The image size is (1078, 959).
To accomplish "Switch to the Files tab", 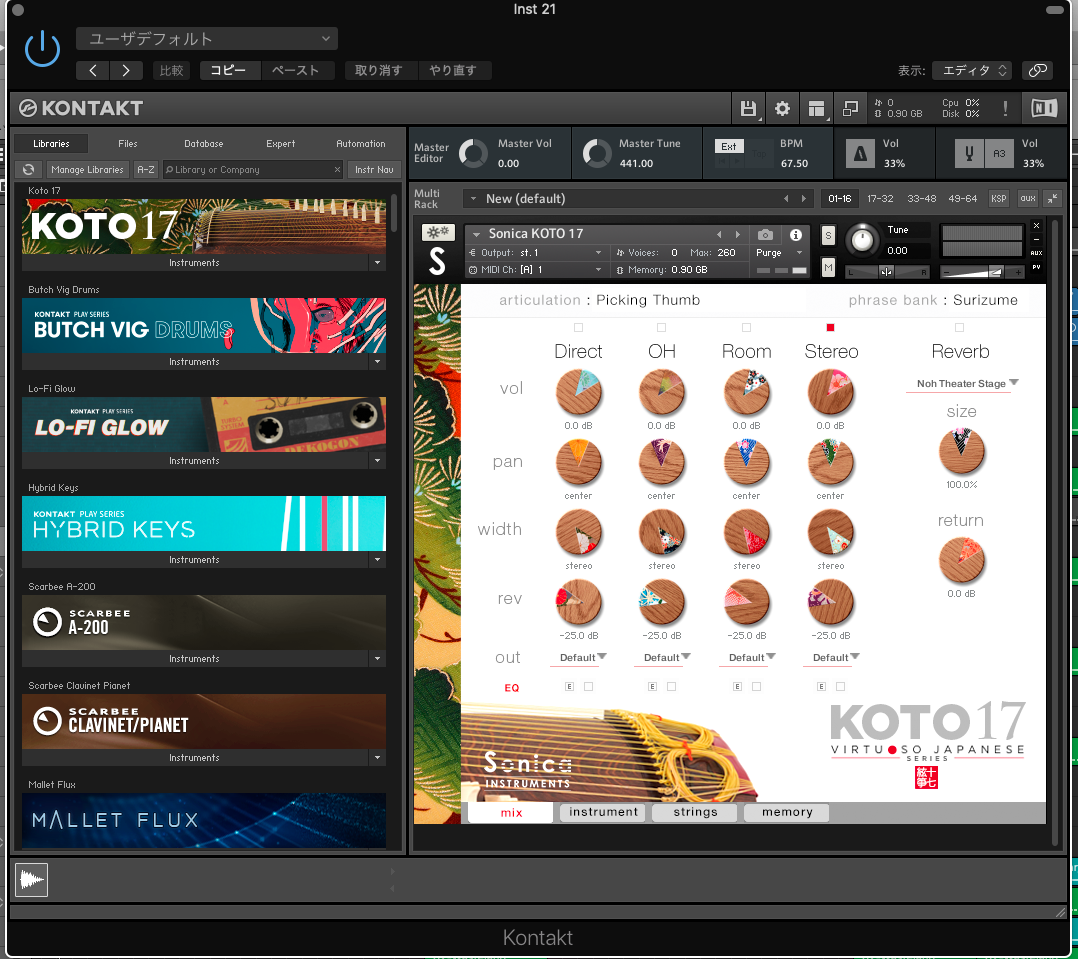I will click(128, 144).
